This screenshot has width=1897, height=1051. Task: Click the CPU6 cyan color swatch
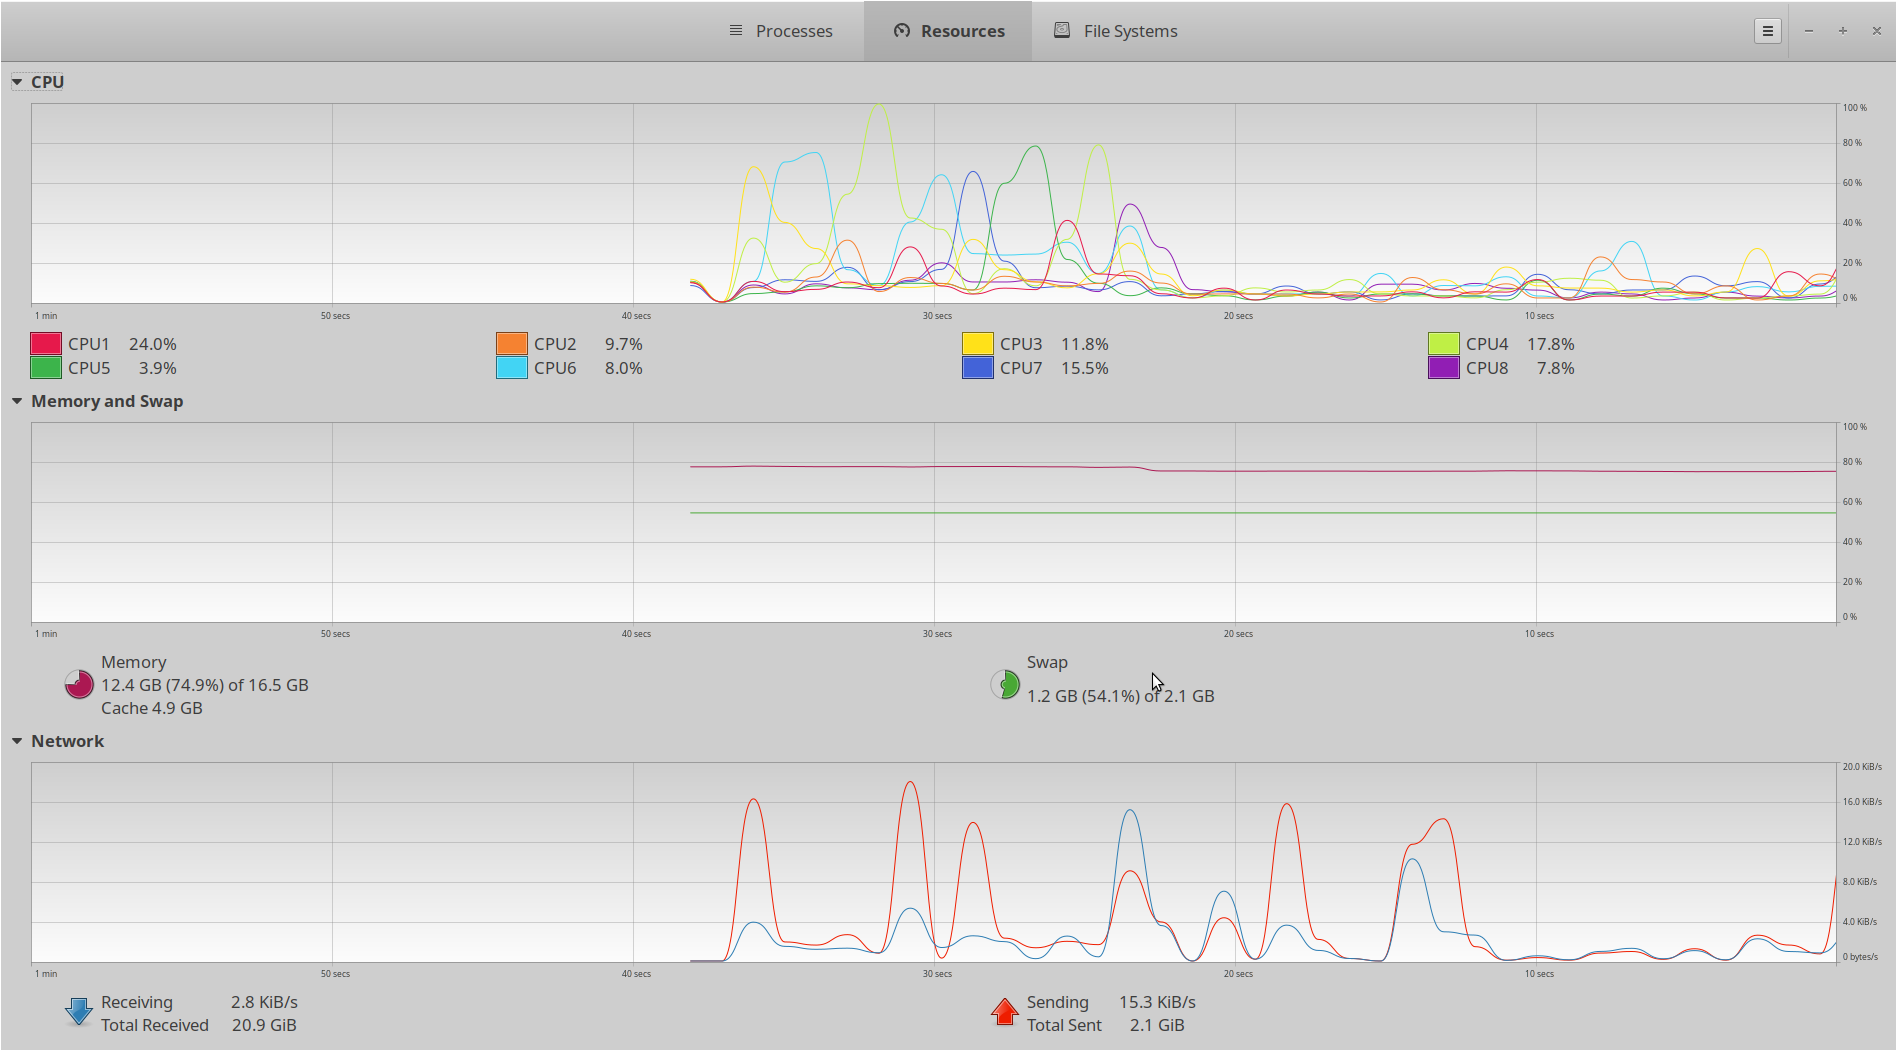click(x=510, y=367)
